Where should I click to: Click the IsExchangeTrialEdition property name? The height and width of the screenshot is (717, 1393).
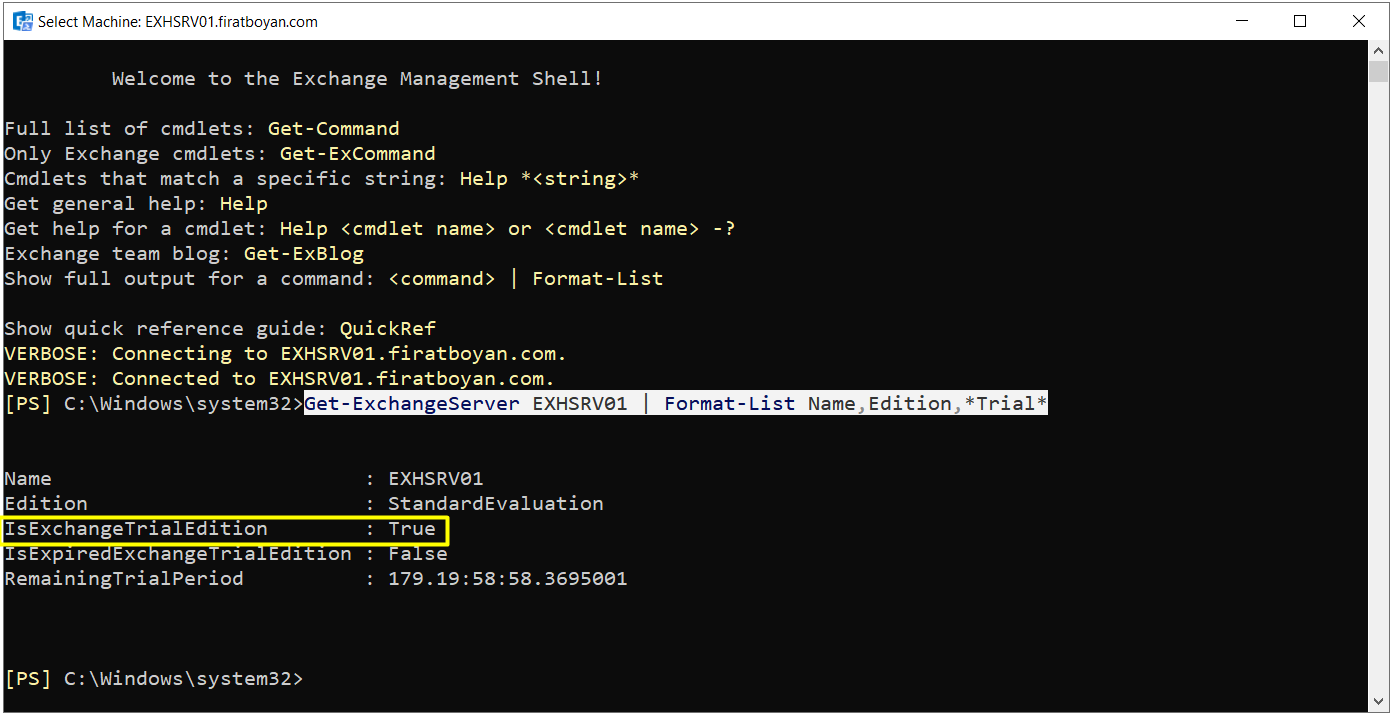click(x=136, y=529)
